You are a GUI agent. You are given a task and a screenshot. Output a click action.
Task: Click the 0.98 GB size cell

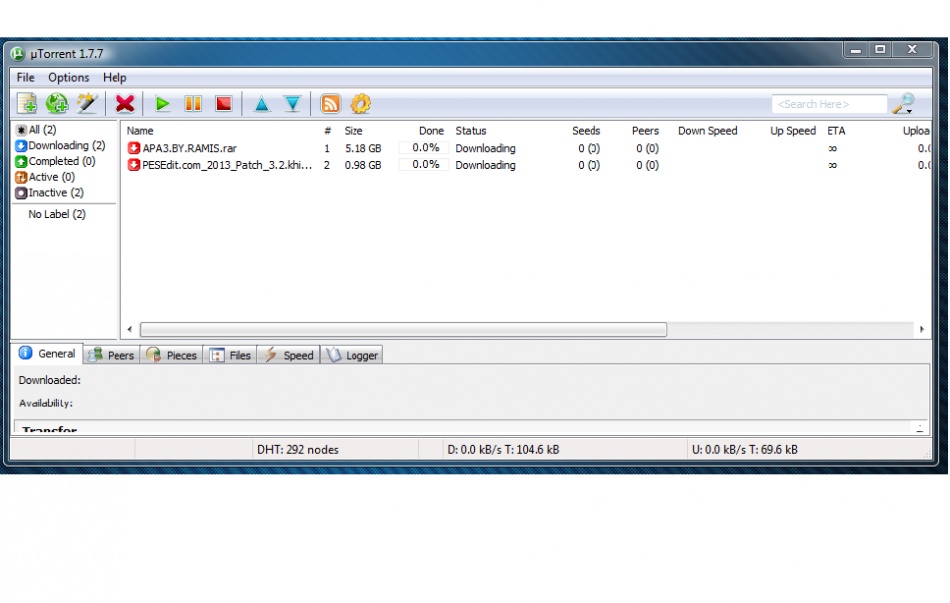(363, 165)
